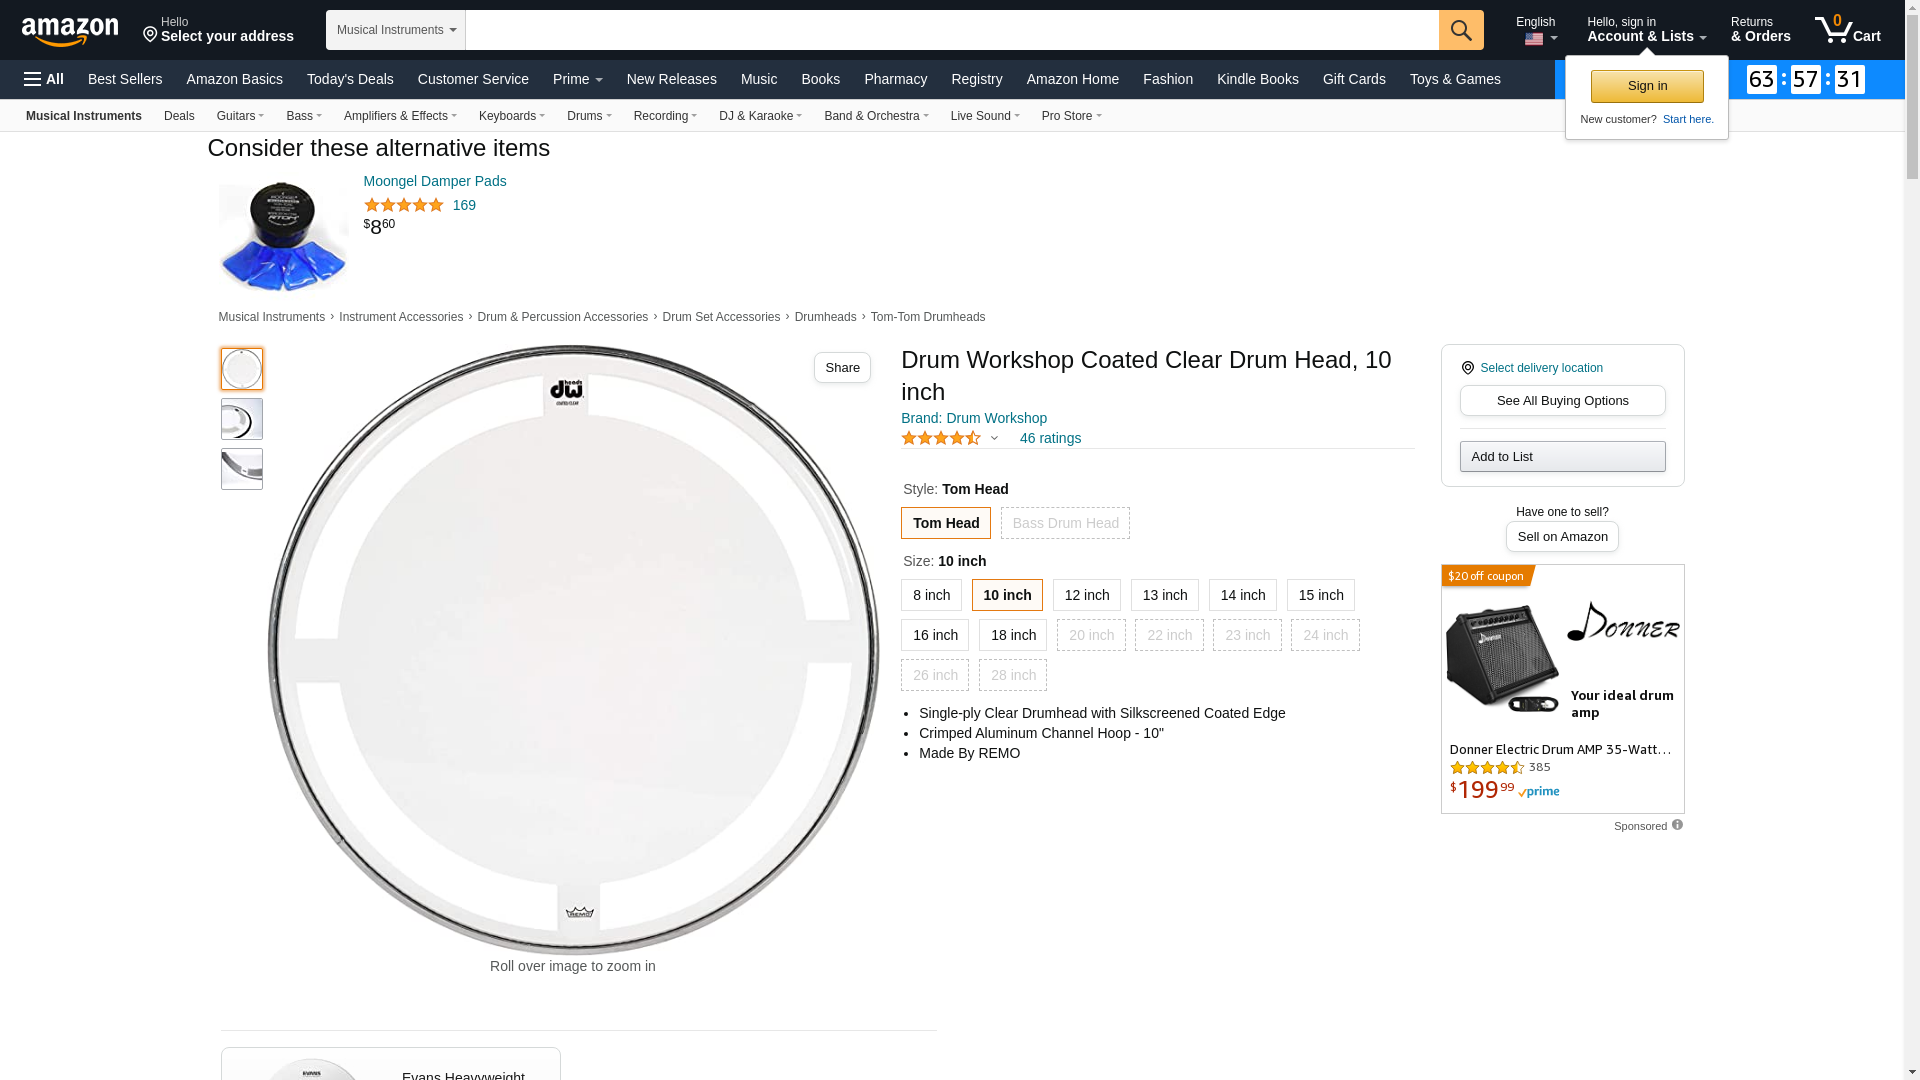The image size is (1920, 1080).
Task: Click the Moongel Damper Pads star rating
Action: [x=404, y=205]
